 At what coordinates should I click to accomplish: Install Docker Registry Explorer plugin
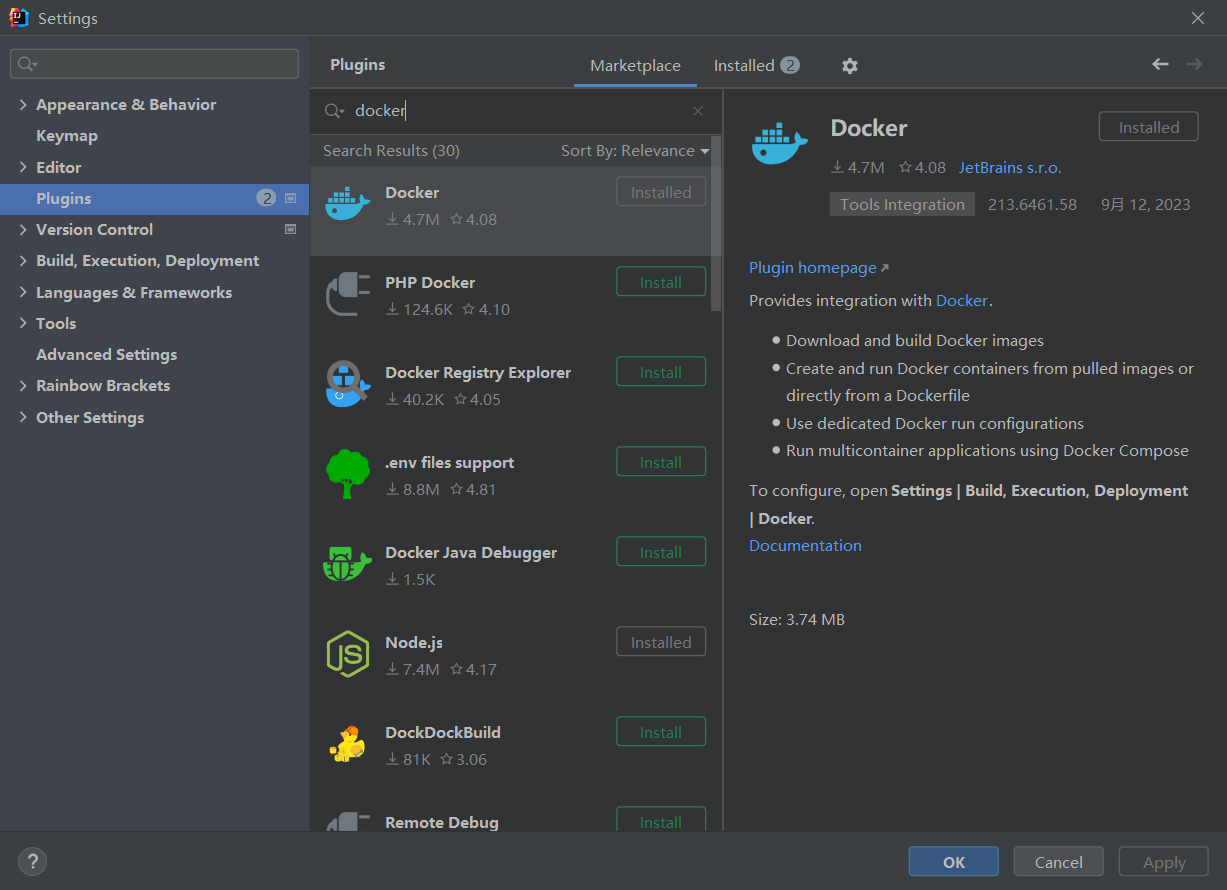pyautogui.click(x=661, y=372)
